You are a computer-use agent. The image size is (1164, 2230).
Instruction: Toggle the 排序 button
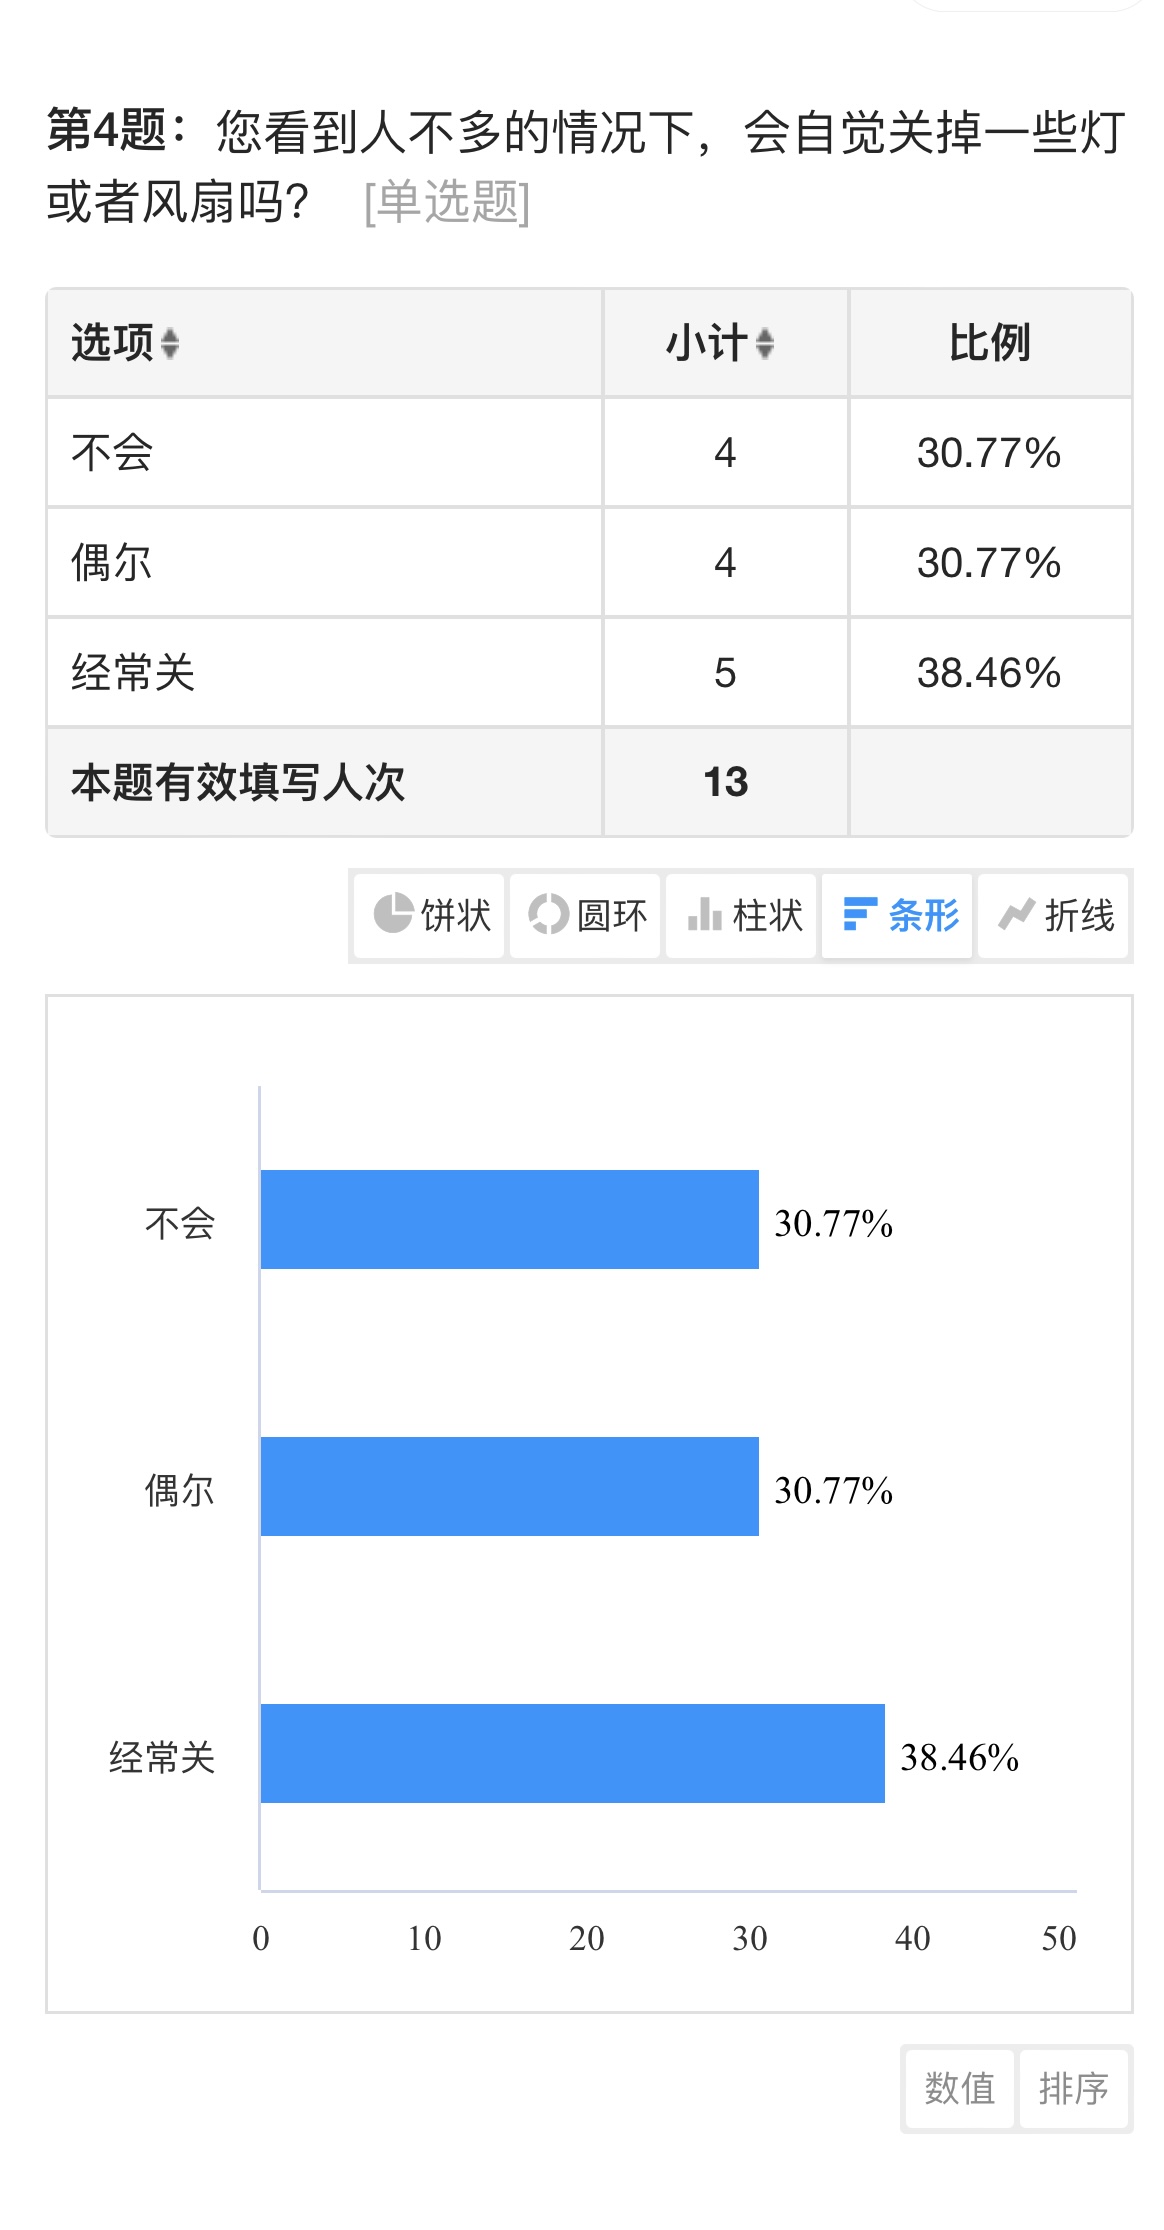(x=1073, y=2088)
